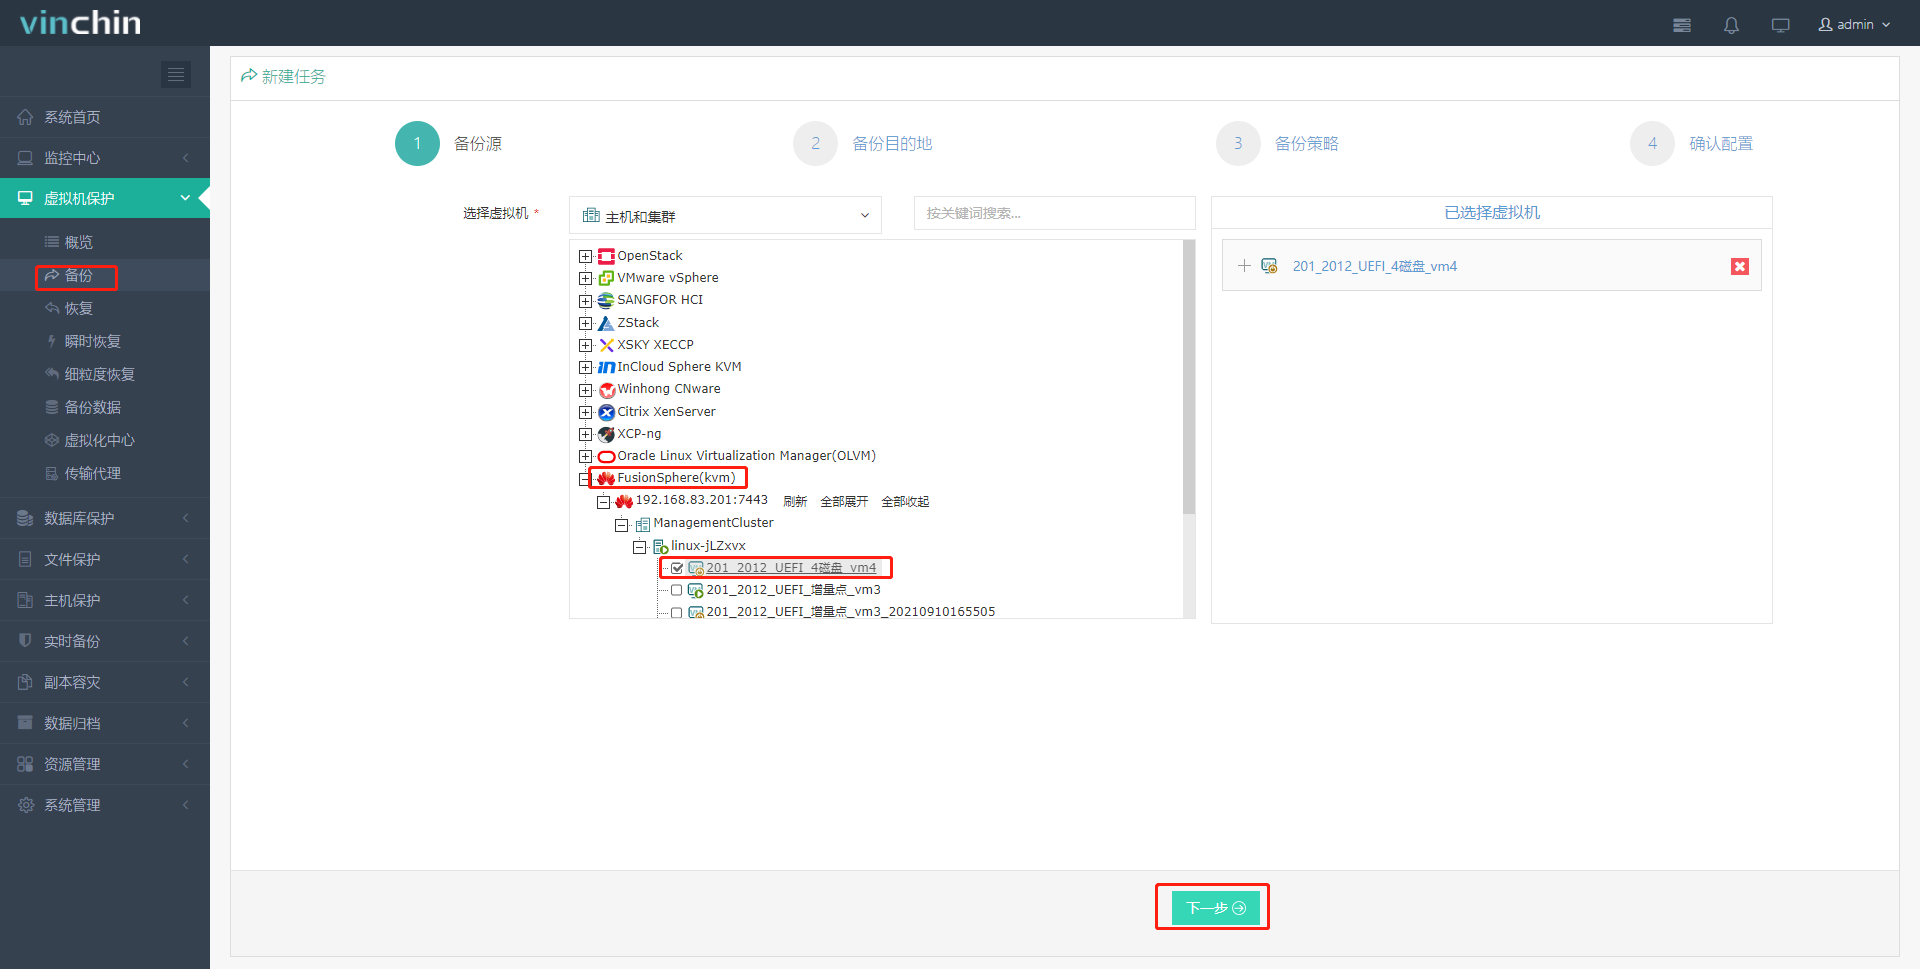Collapse the ManagementCluster node
Image resolution: width=1920 pixels, height=969 pixels.
tap(621, 525)
